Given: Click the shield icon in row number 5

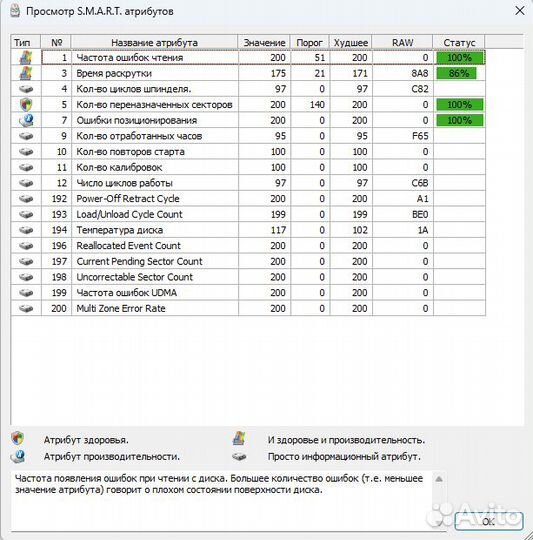Looking at the screenshot, I should pos(26,104).
